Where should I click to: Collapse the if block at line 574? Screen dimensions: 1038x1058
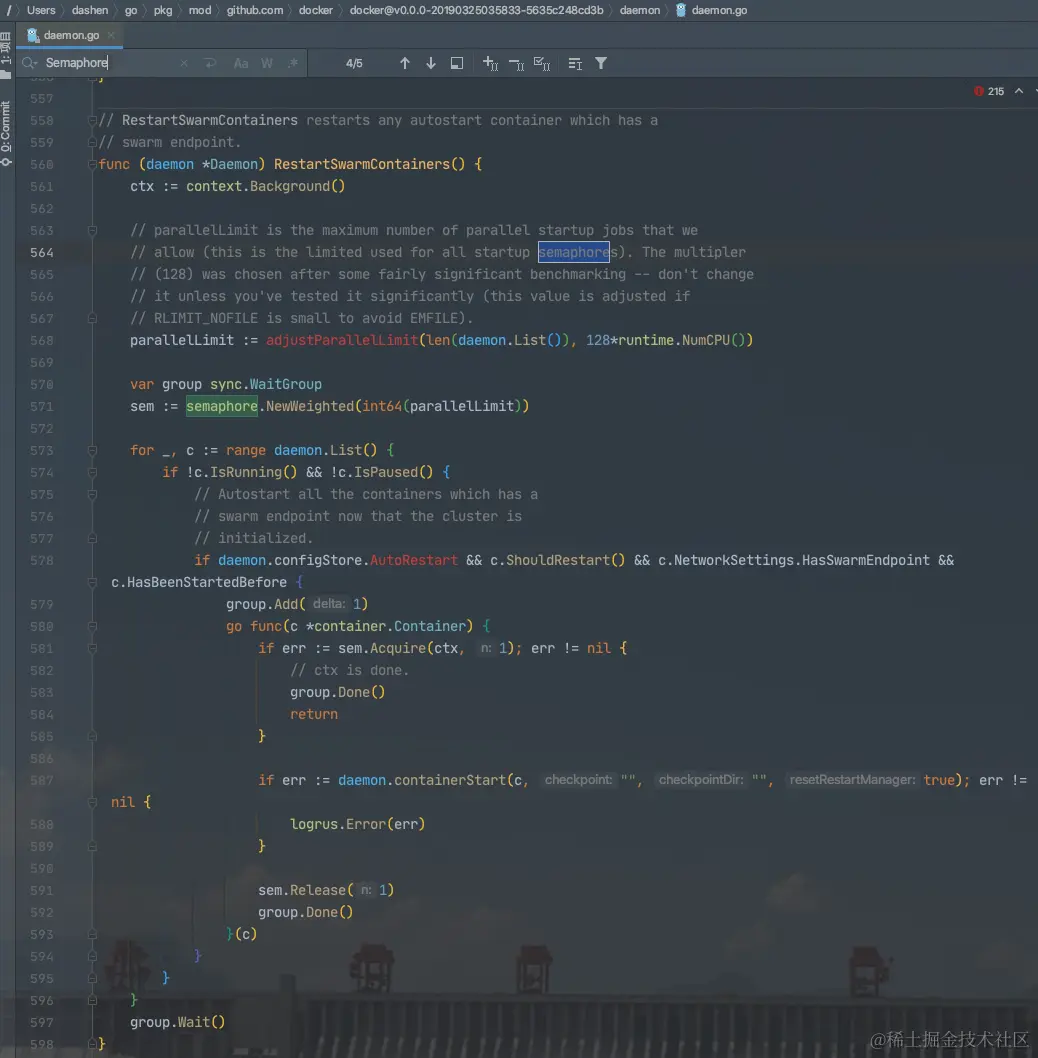92,473
